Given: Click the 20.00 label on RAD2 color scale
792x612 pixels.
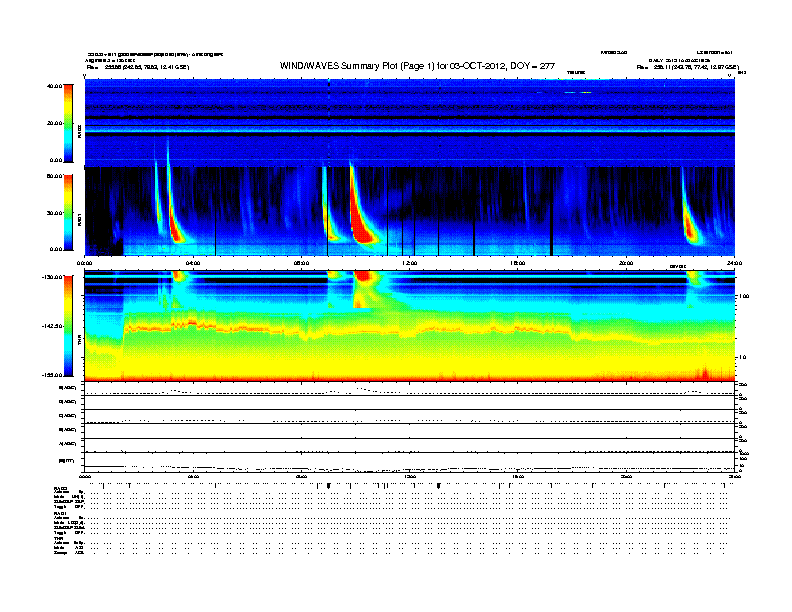Looking at the screenshot, I should tap(55, 123).
